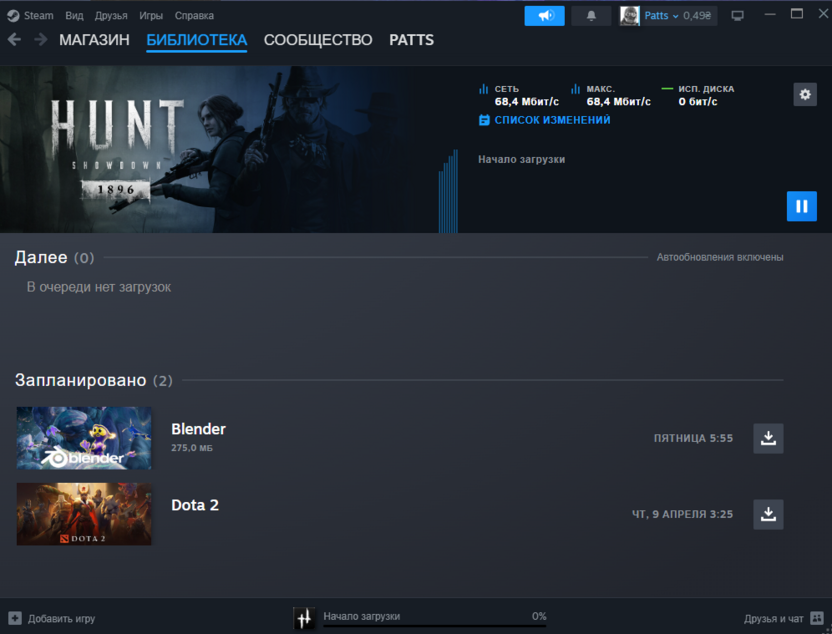Open the Игры menu
Screen dimensions: 832x634
151,16
